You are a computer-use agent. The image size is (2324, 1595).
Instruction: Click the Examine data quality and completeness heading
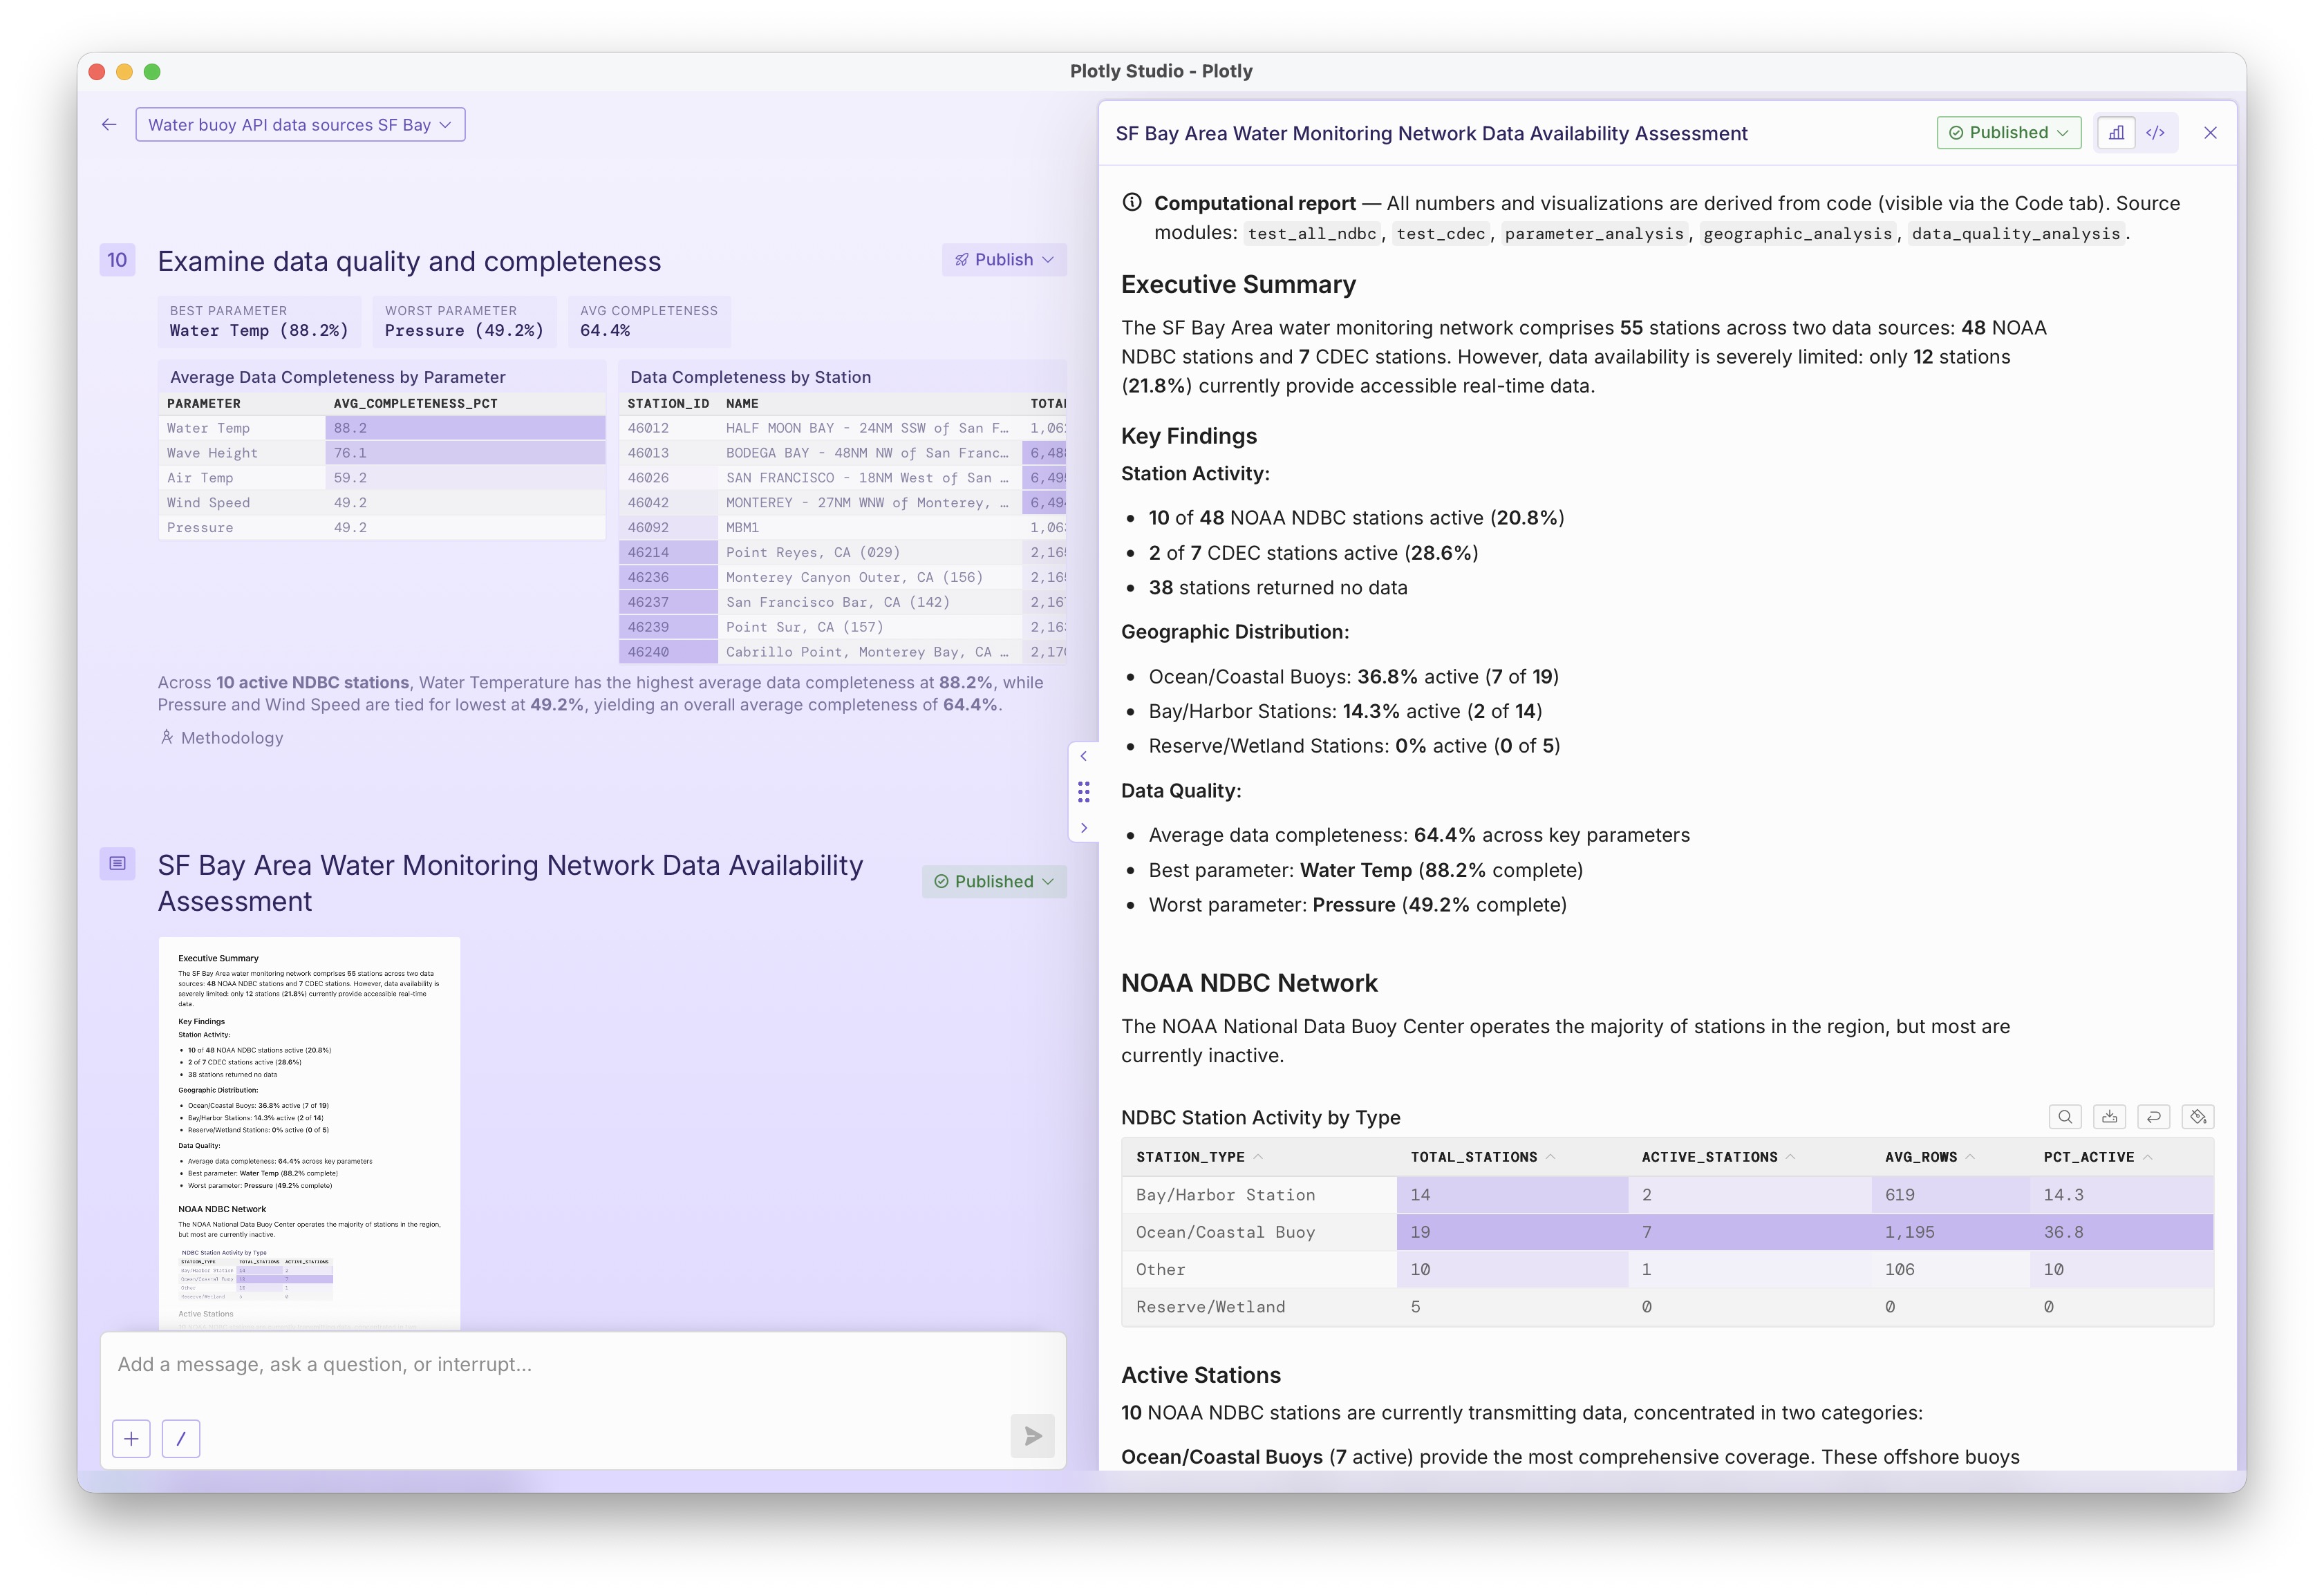coord(409,262)
